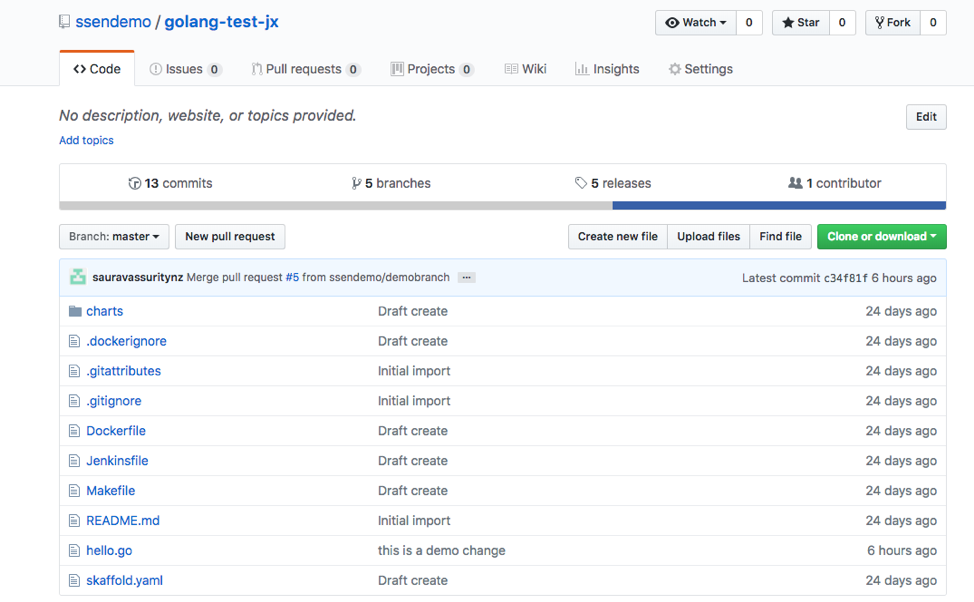Open the README.md file
This screenshot has width=974, height=602.
coord(123,521)
